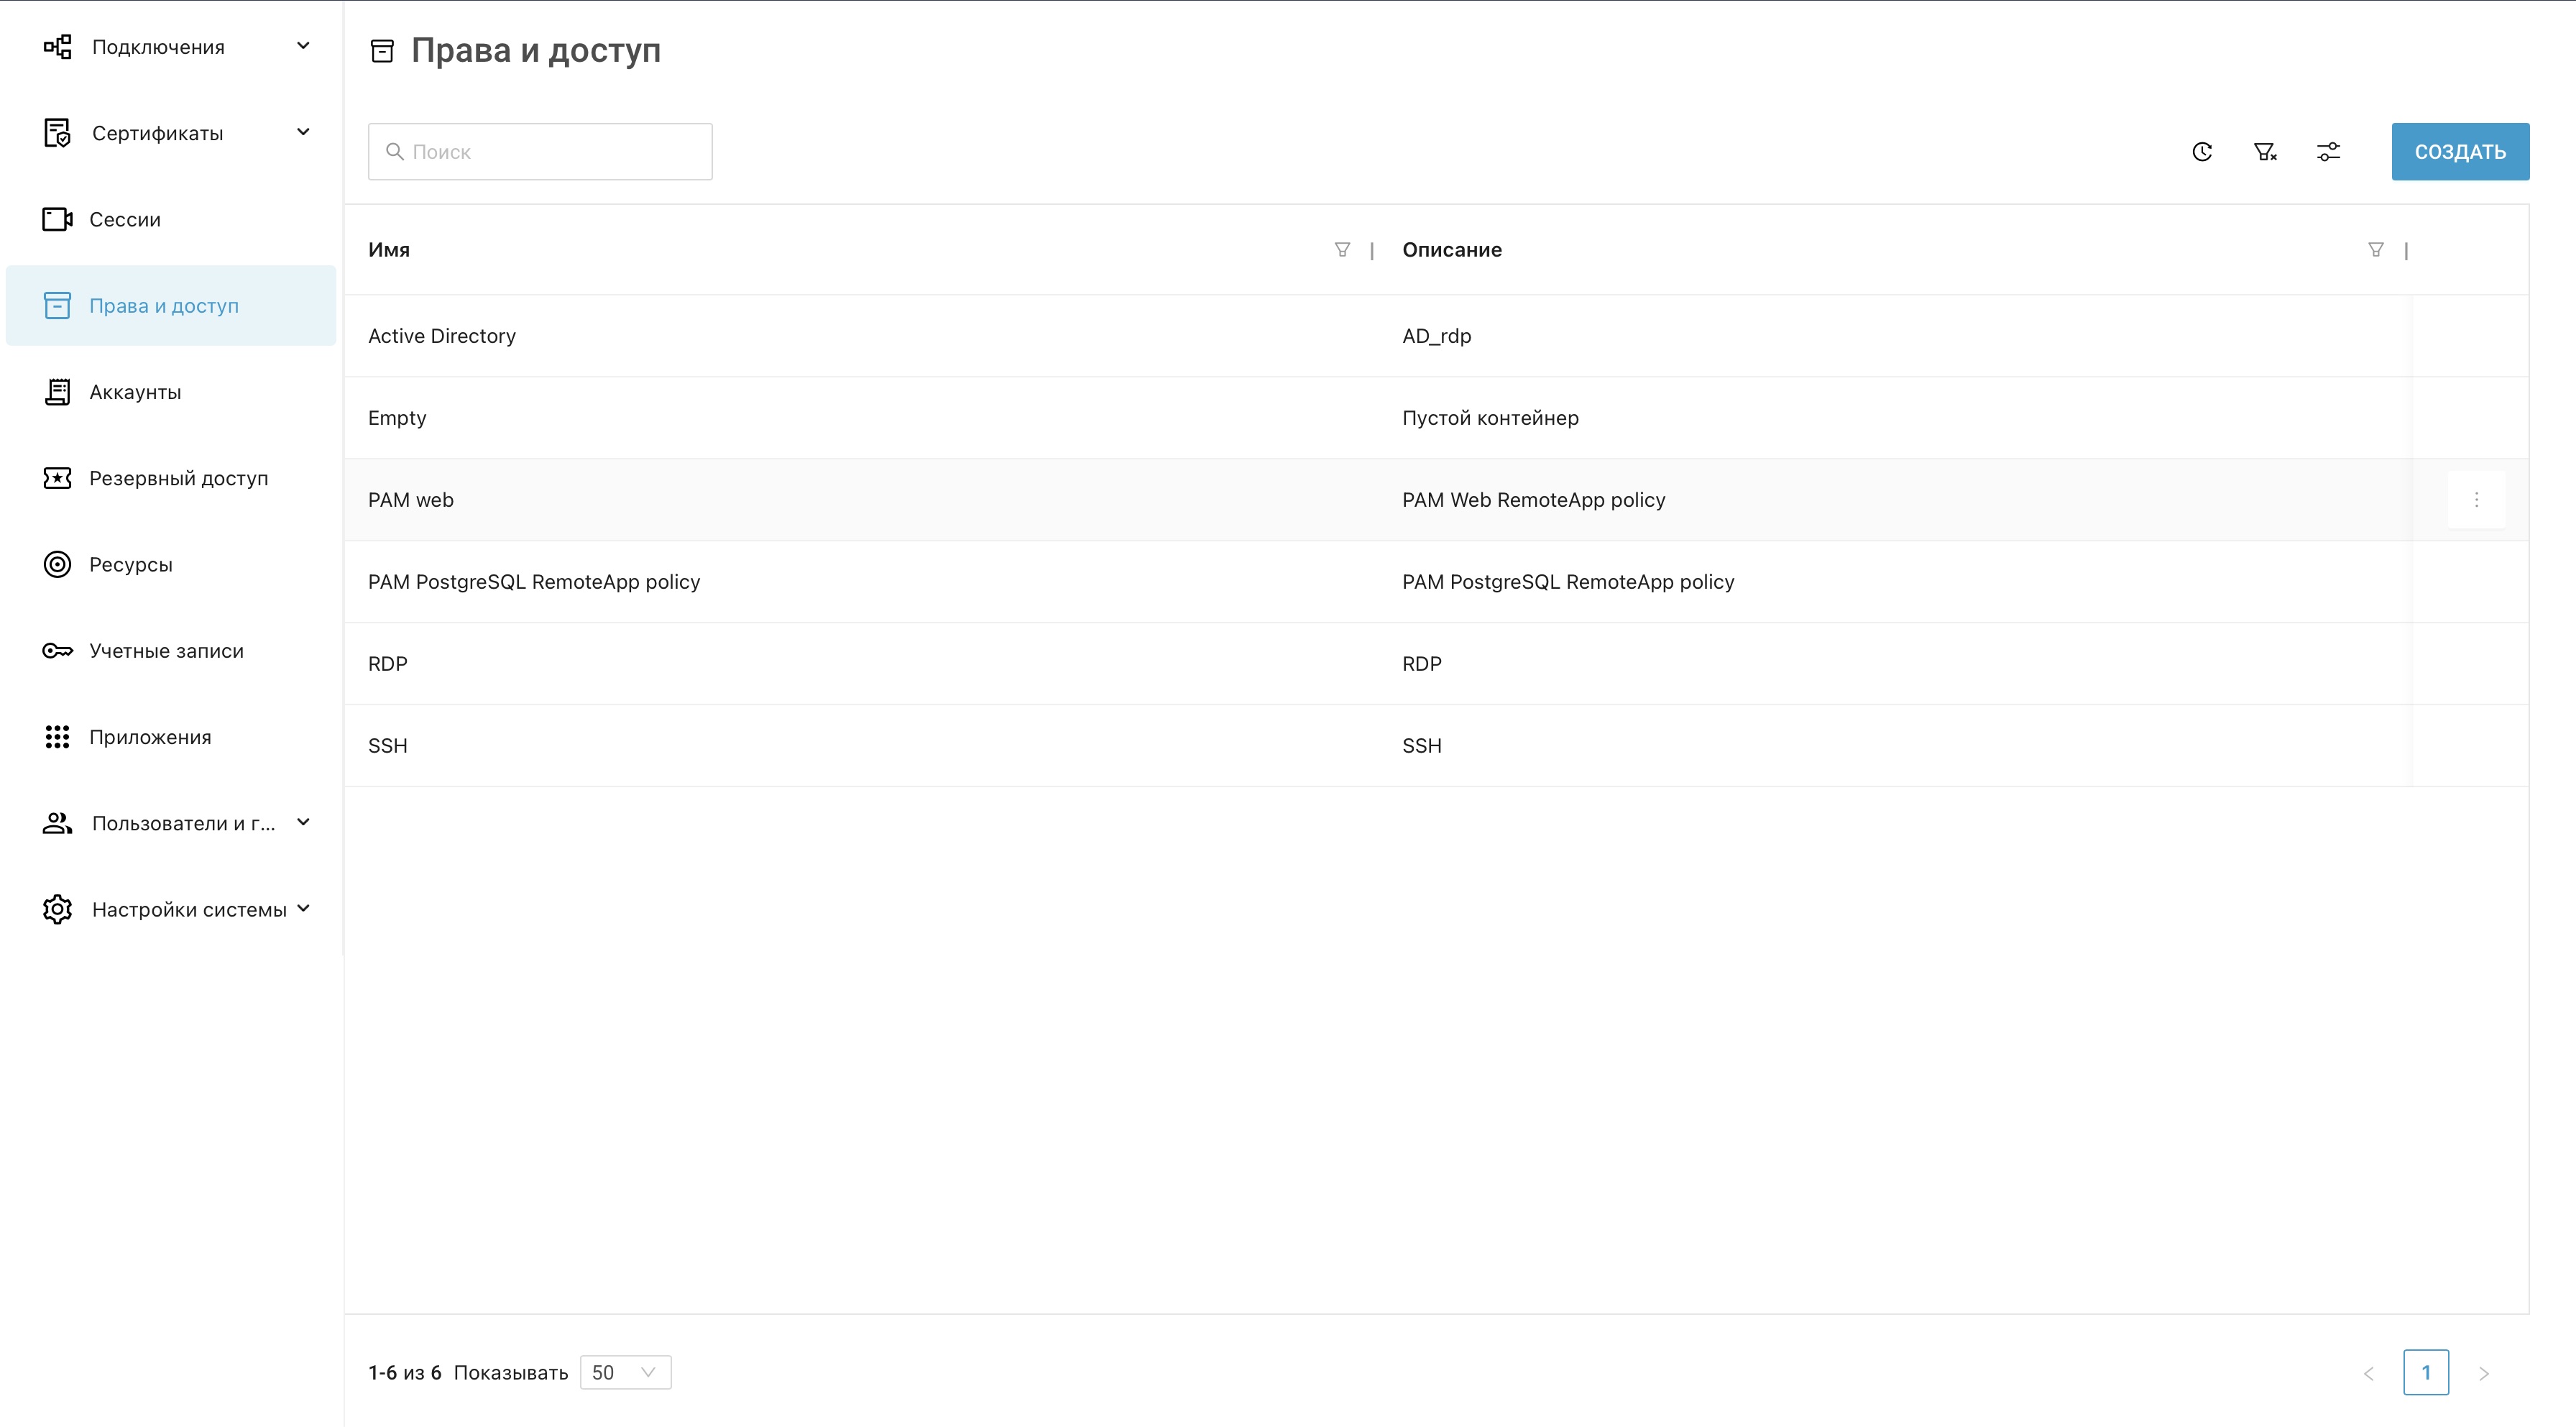Open the Приложения menu item
This screenshot has width=2576, height=1427.
(150, 737)
